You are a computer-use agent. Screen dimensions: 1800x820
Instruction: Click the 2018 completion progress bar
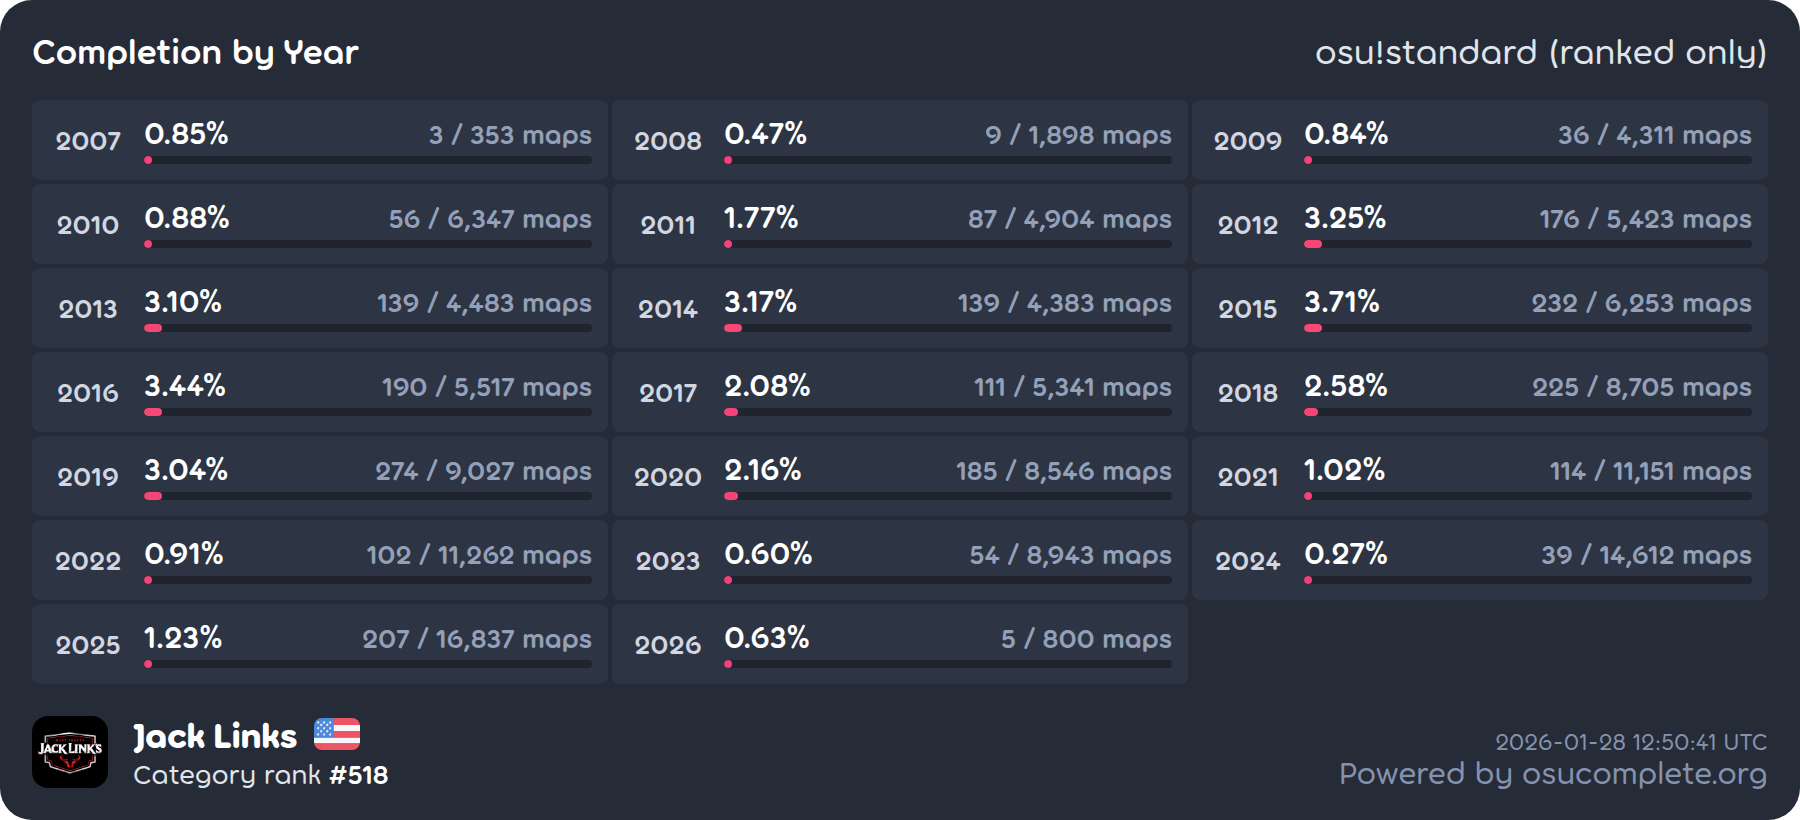tap(1528, 412)
